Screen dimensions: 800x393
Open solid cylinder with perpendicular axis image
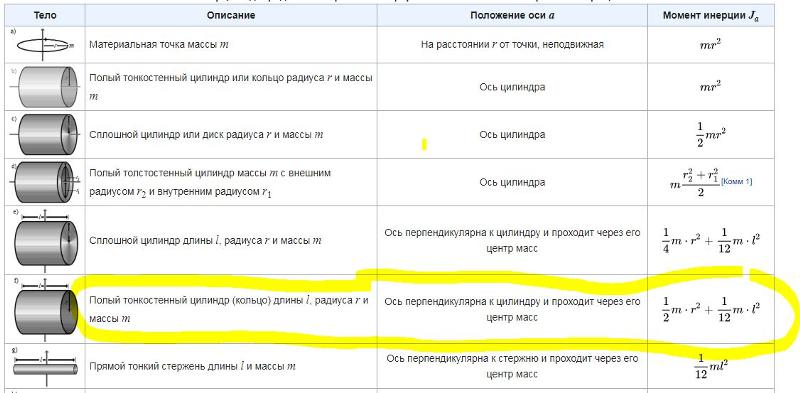point(45,240)
